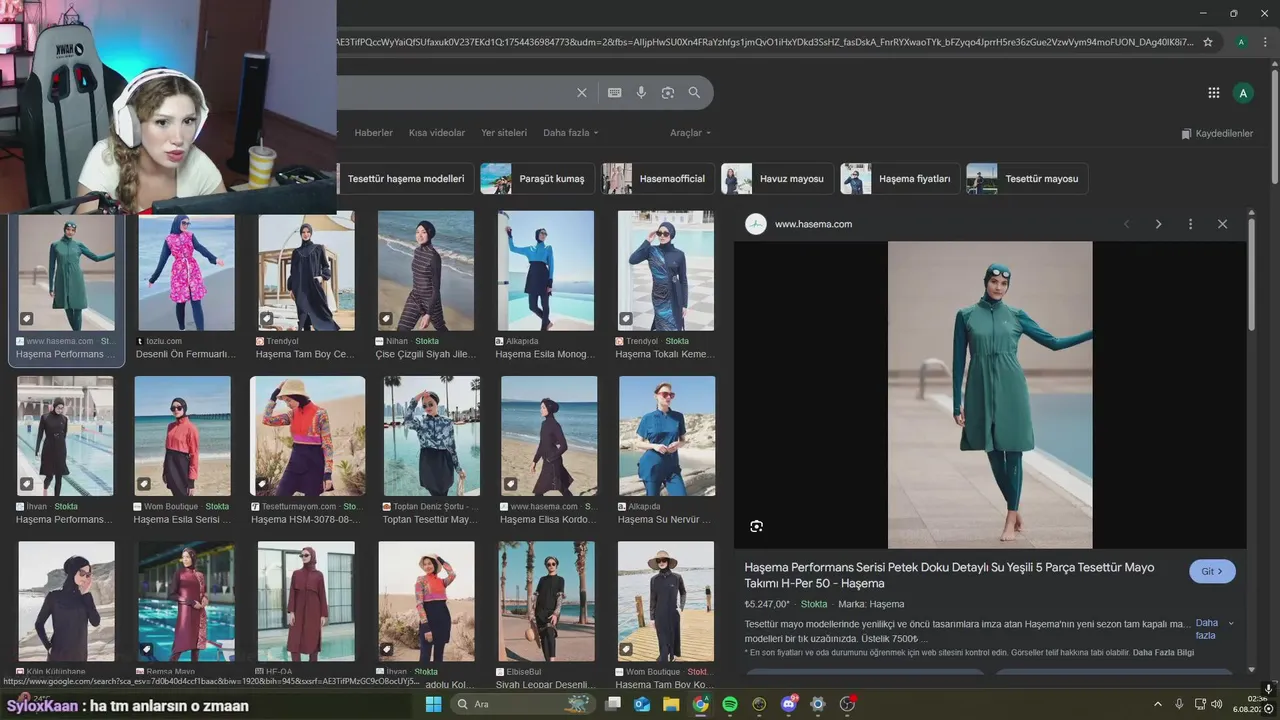The height and width of the screenshot is (720, 1280).
Task: Open the product title link in preview
Action: (x=949, y=575)
